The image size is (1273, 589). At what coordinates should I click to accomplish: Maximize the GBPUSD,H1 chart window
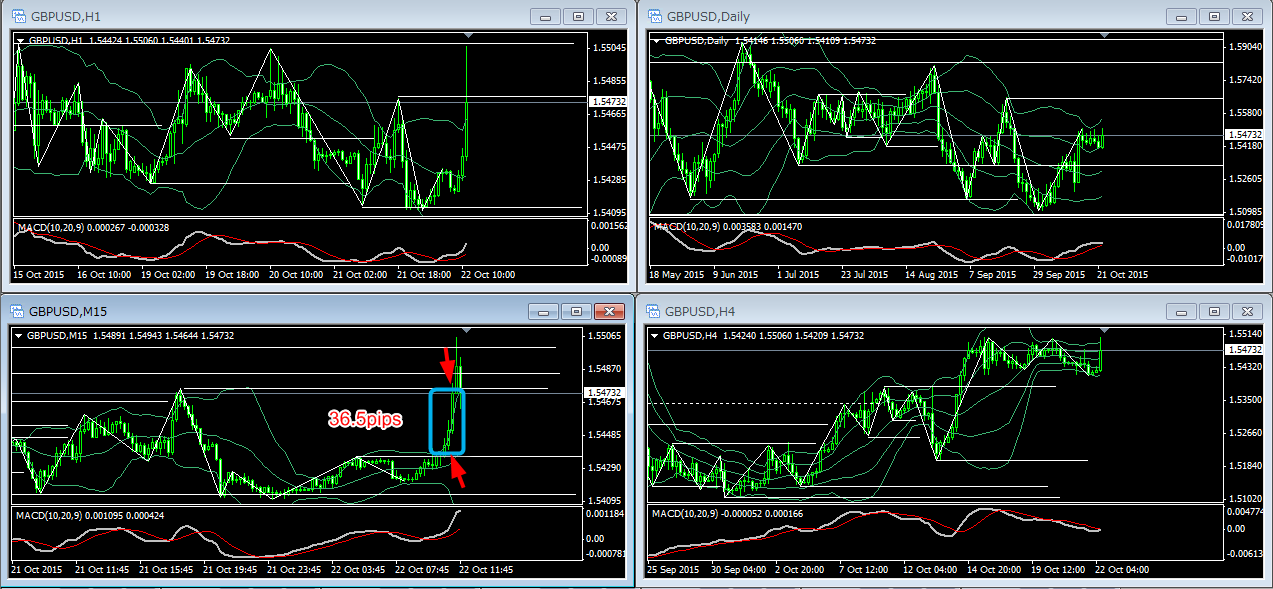577,17
